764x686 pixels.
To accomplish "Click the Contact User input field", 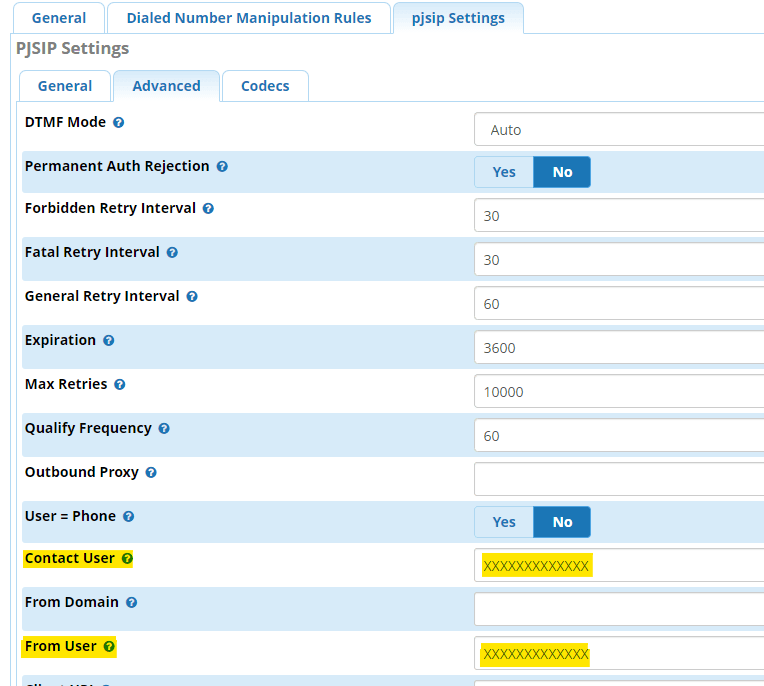I will coord(619,565).
